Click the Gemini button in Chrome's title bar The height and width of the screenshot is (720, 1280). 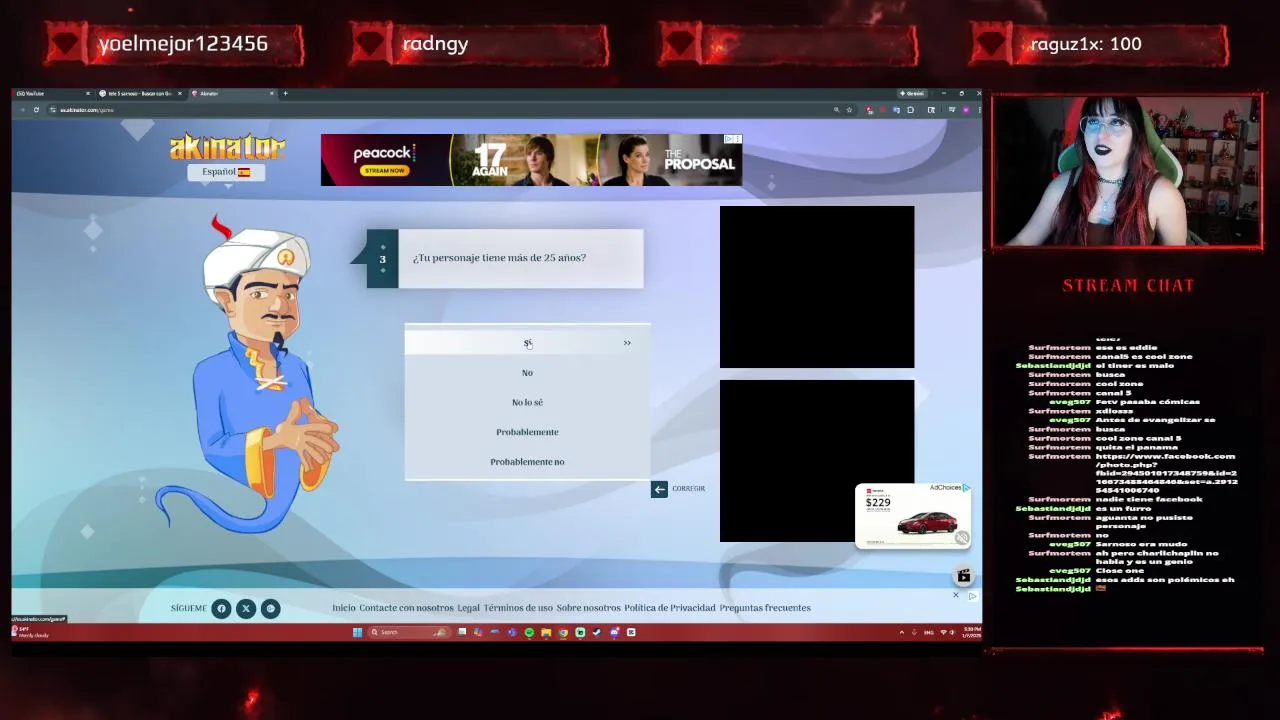point(913,94)
